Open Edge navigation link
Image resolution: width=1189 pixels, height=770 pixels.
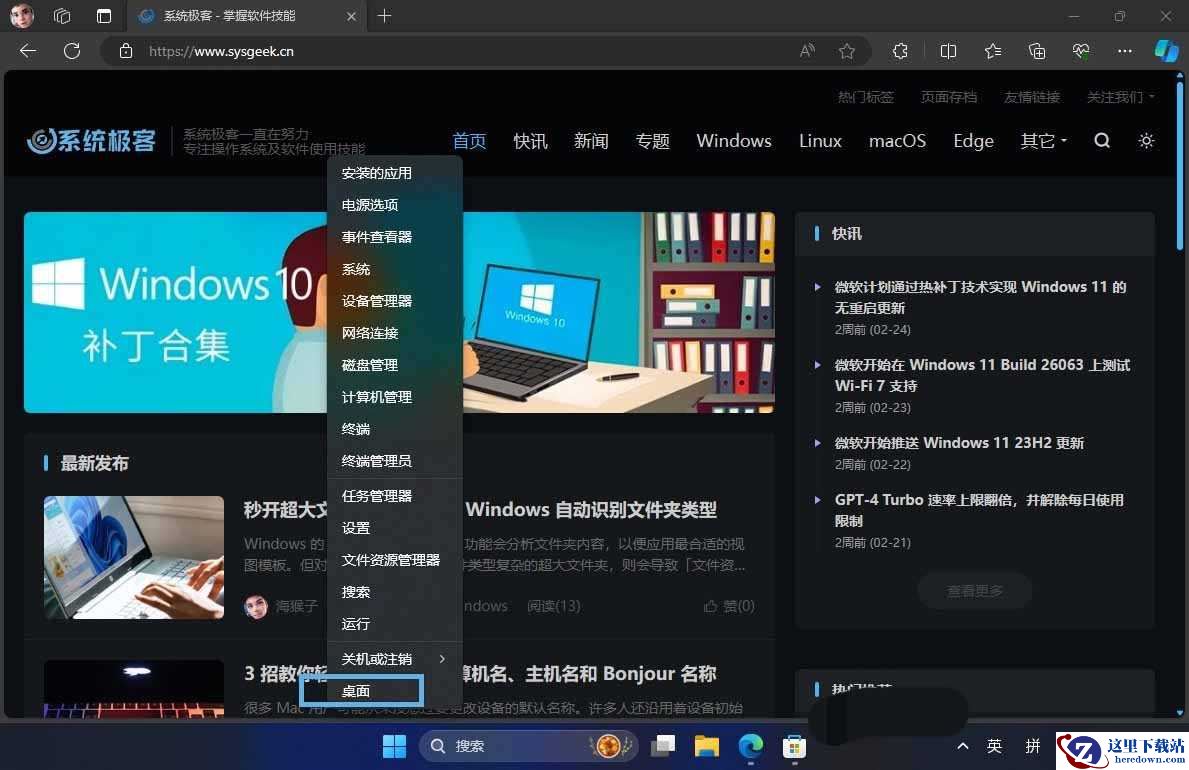pos(974,140)
